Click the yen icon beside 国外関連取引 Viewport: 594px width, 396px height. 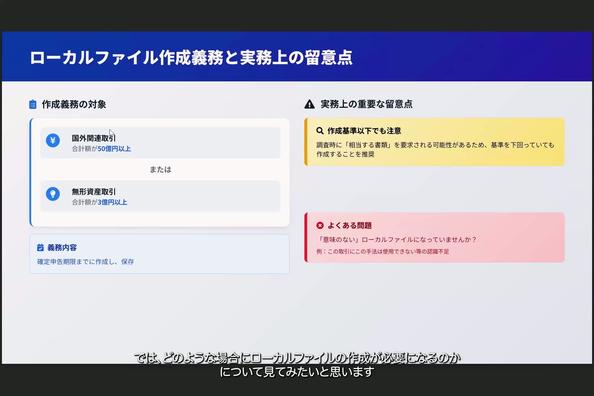53,140
